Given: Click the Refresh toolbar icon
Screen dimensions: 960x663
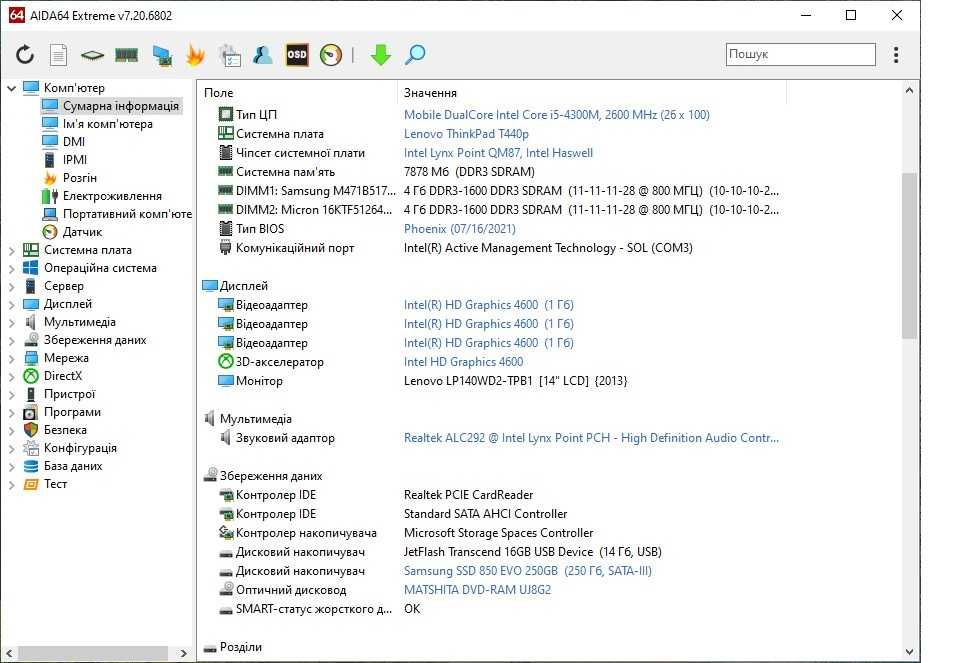Looking at the screenshot, I should click(24, 55).
